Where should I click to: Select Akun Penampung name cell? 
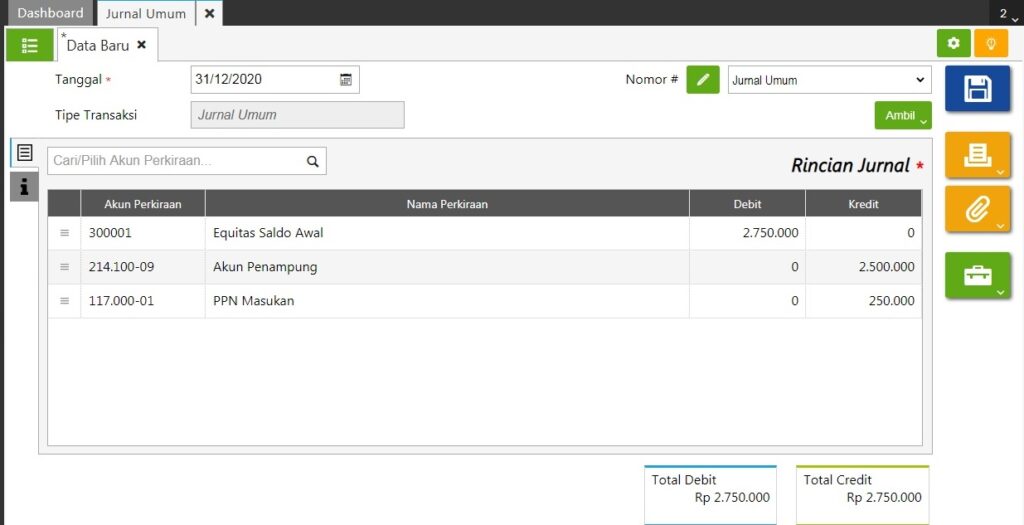(447, 267)
